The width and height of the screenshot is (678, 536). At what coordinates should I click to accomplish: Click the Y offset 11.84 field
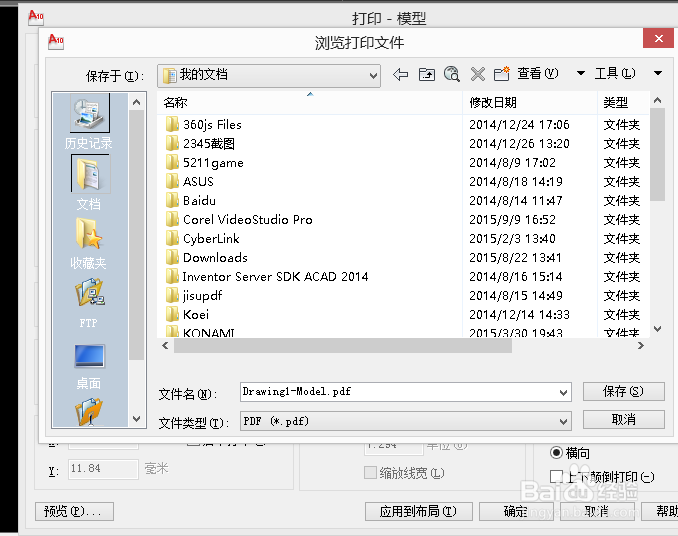pos(103,469)
